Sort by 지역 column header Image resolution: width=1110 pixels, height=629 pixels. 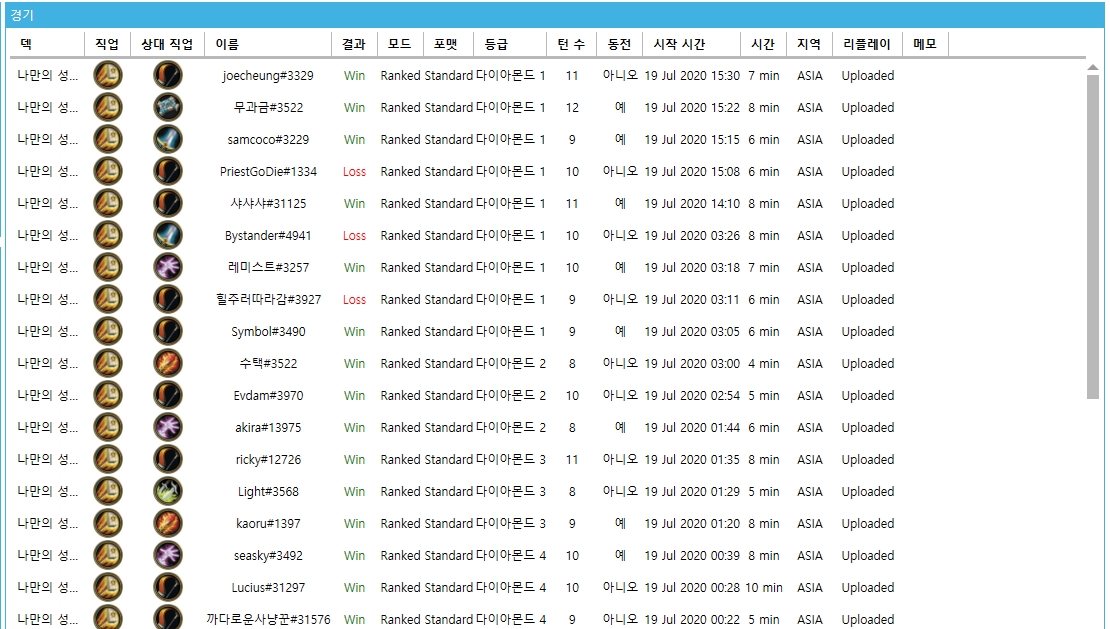pos(809,44)
